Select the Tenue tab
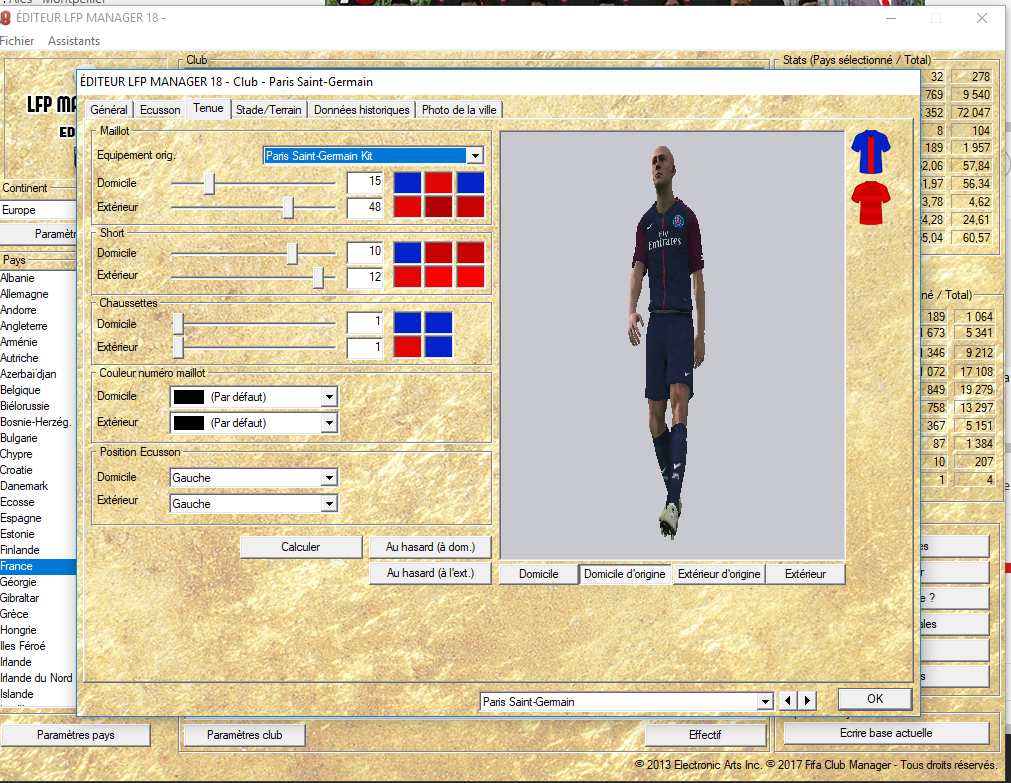 click(x=208, y=108)
